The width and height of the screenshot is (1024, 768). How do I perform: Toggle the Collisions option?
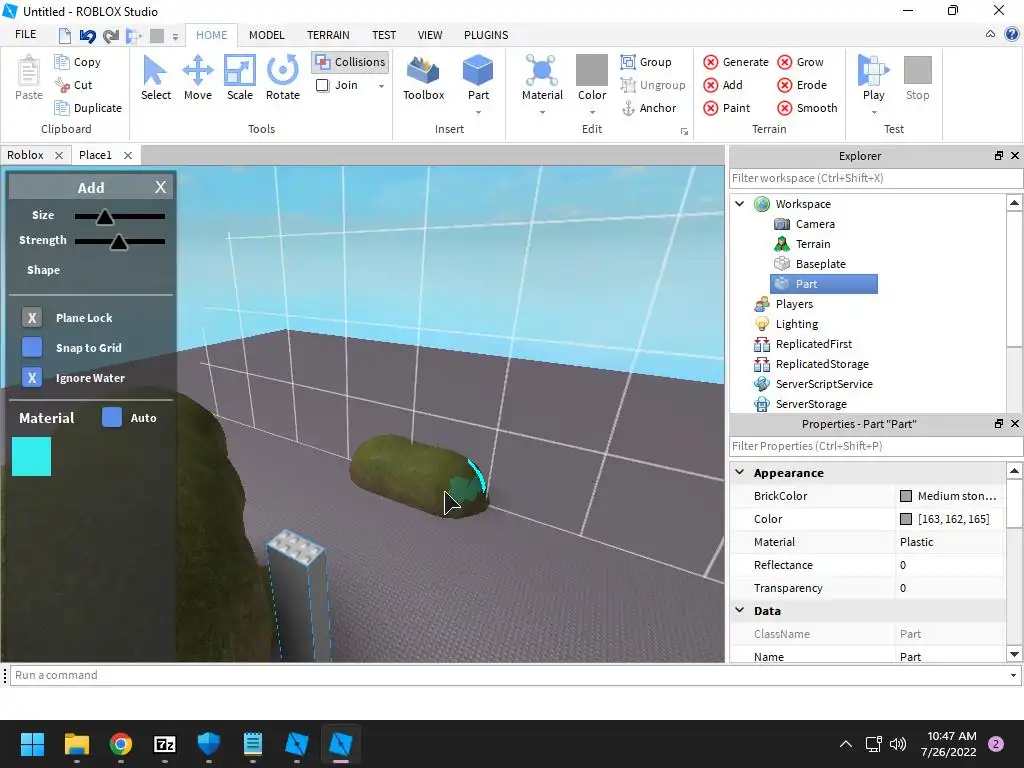point(351,62)
